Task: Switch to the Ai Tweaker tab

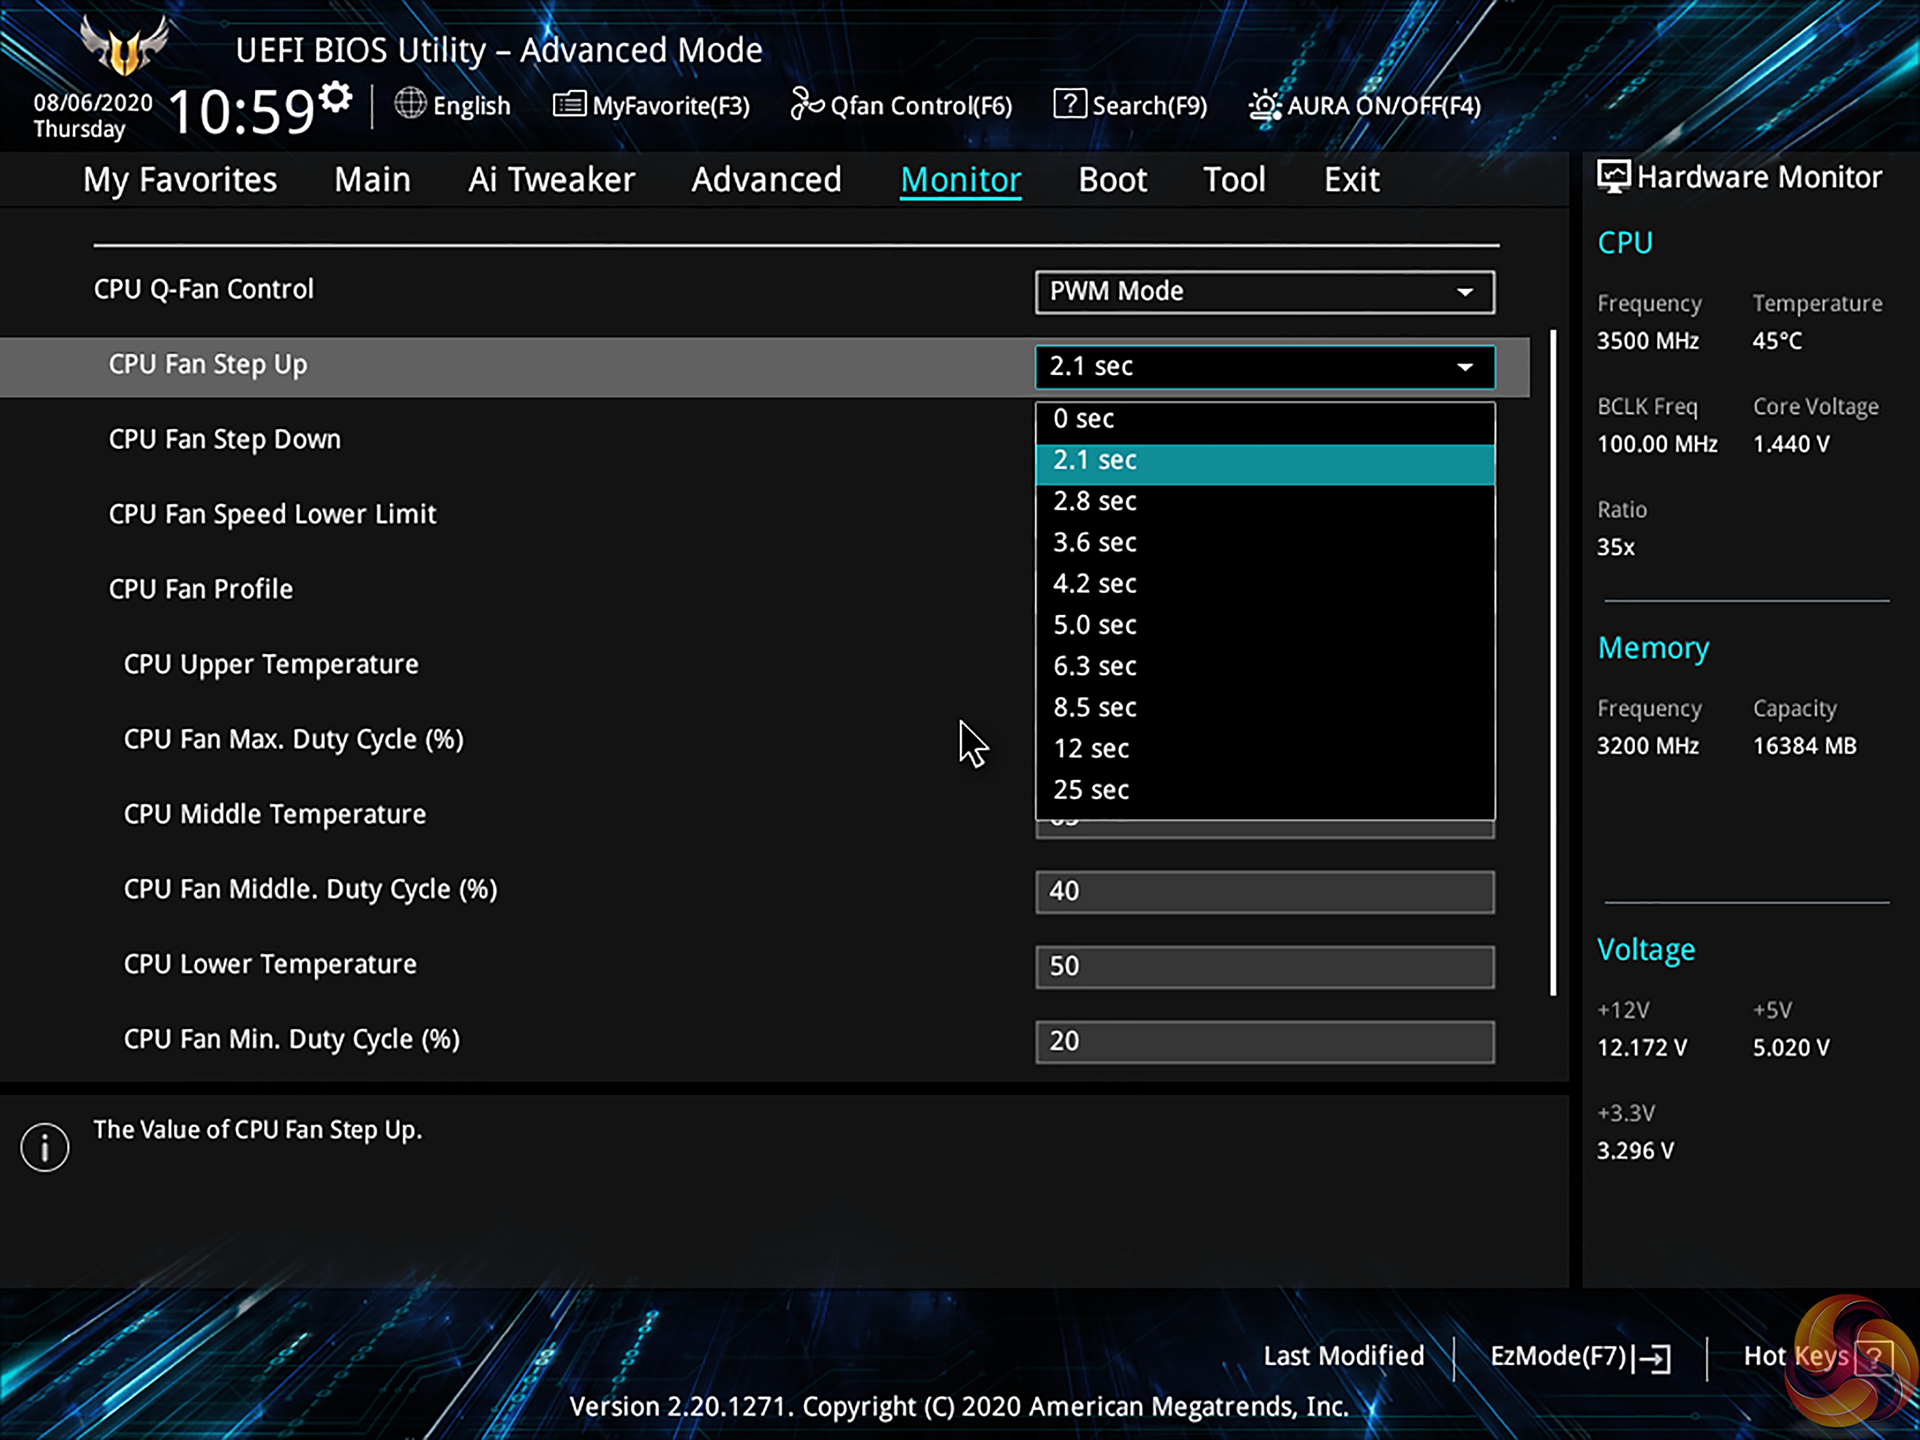Action: pos(551,180)
